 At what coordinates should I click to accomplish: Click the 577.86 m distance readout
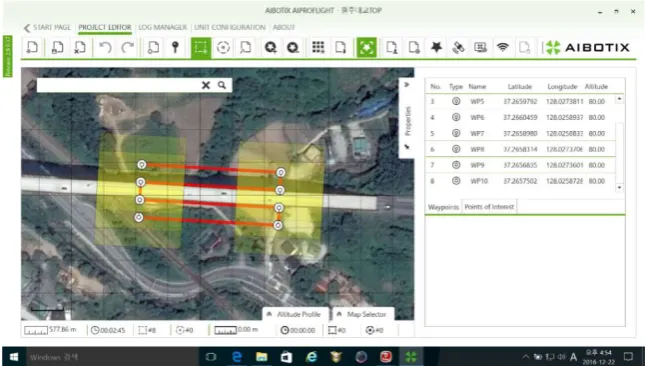[50, 330]
